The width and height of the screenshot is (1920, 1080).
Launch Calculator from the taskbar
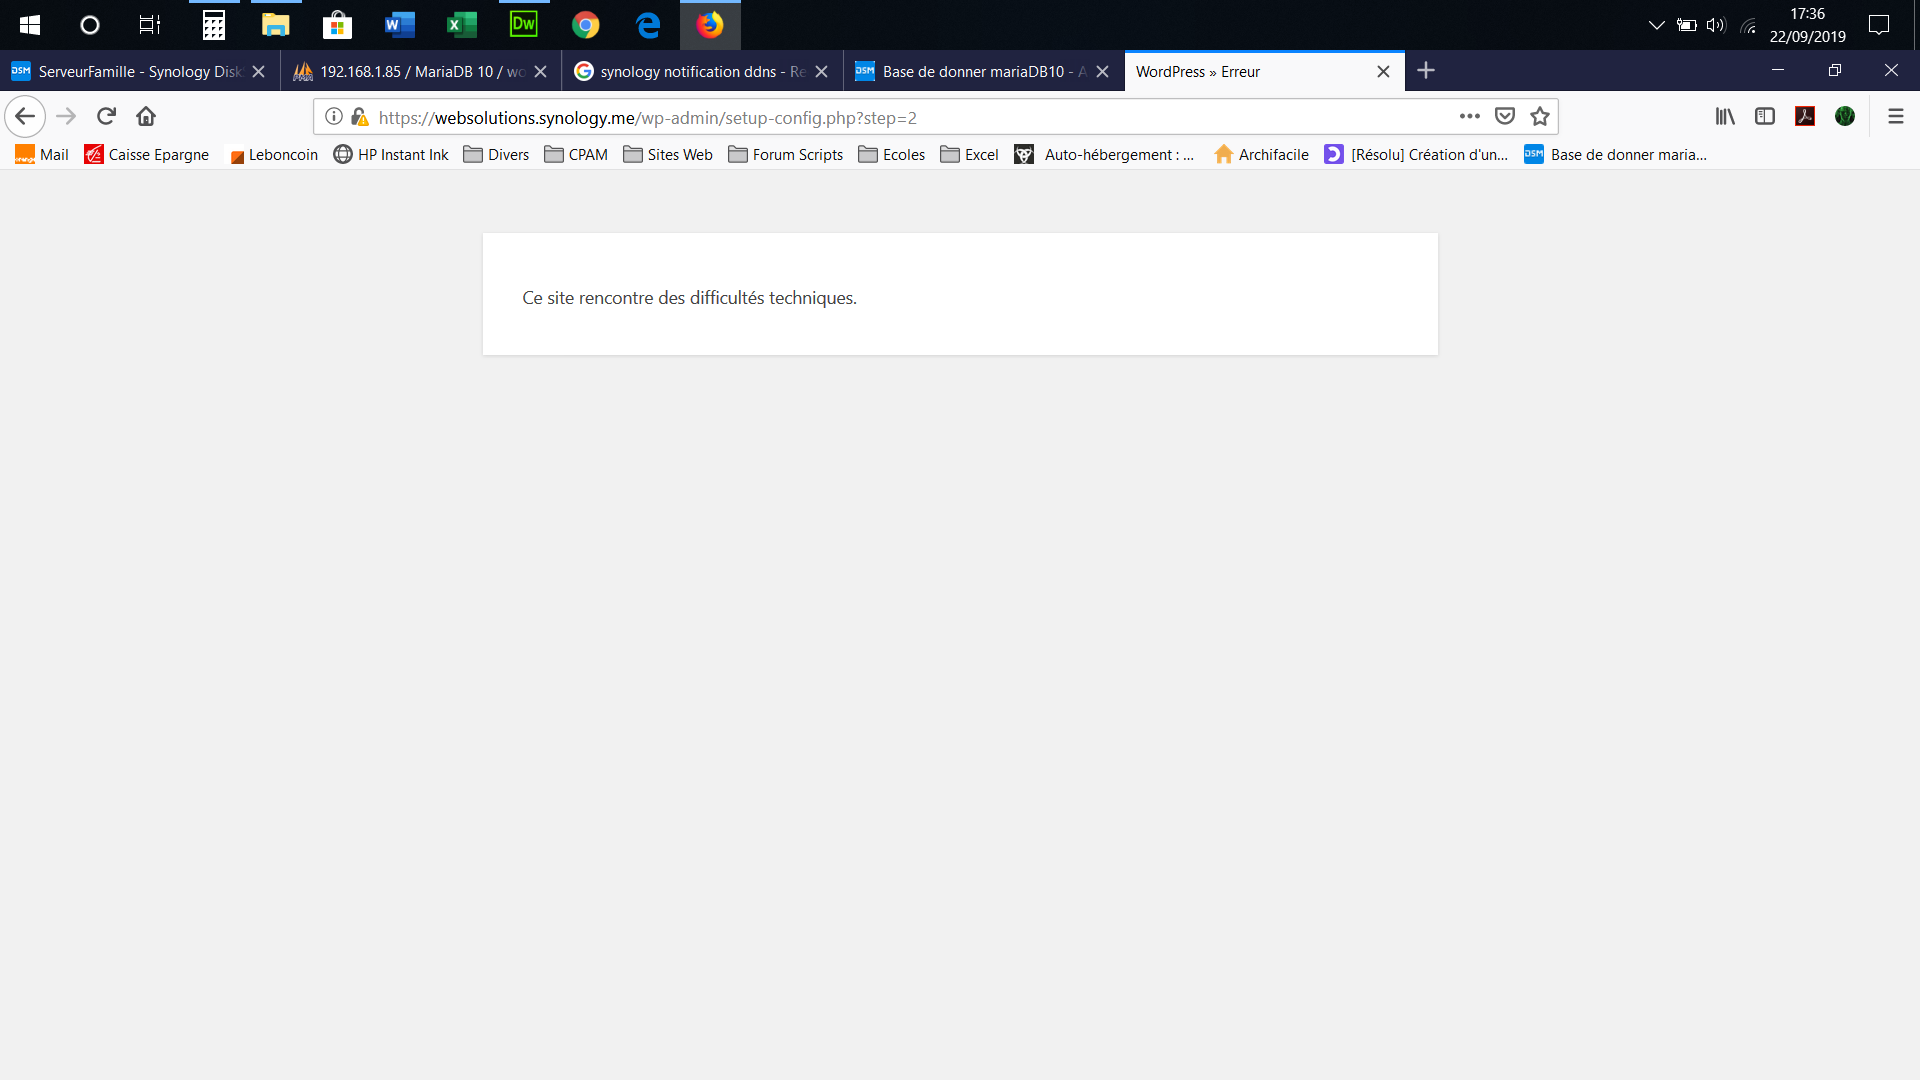coord(214,25)
